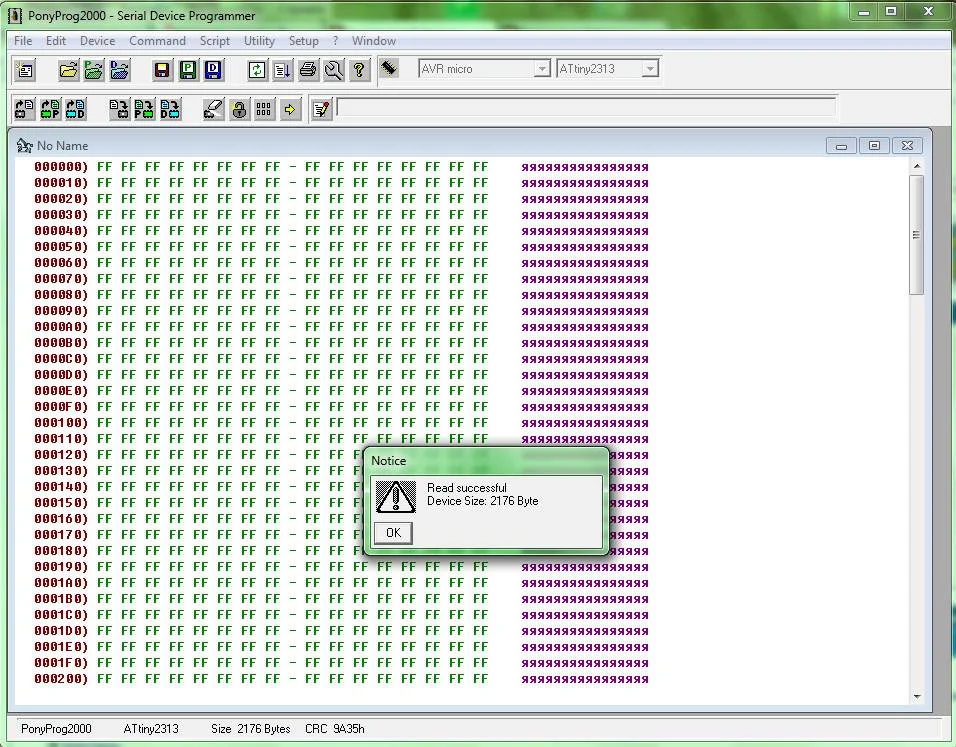Click the Read Device icon
The width and height of the screenshot is (956, 747).
click(24, 109)
